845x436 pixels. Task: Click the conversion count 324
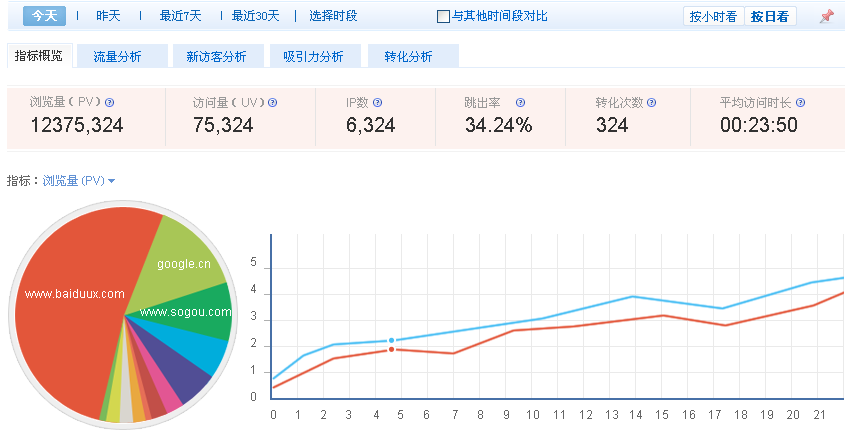click(612, 125)
